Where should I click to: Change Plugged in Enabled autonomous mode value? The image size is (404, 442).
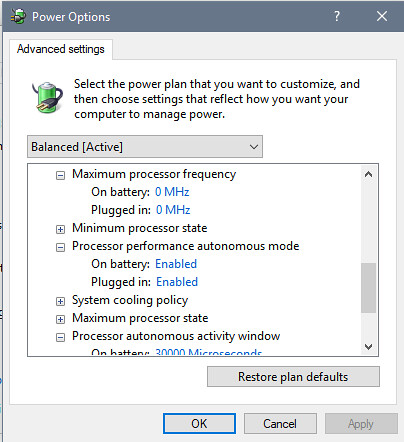(177, 282)
